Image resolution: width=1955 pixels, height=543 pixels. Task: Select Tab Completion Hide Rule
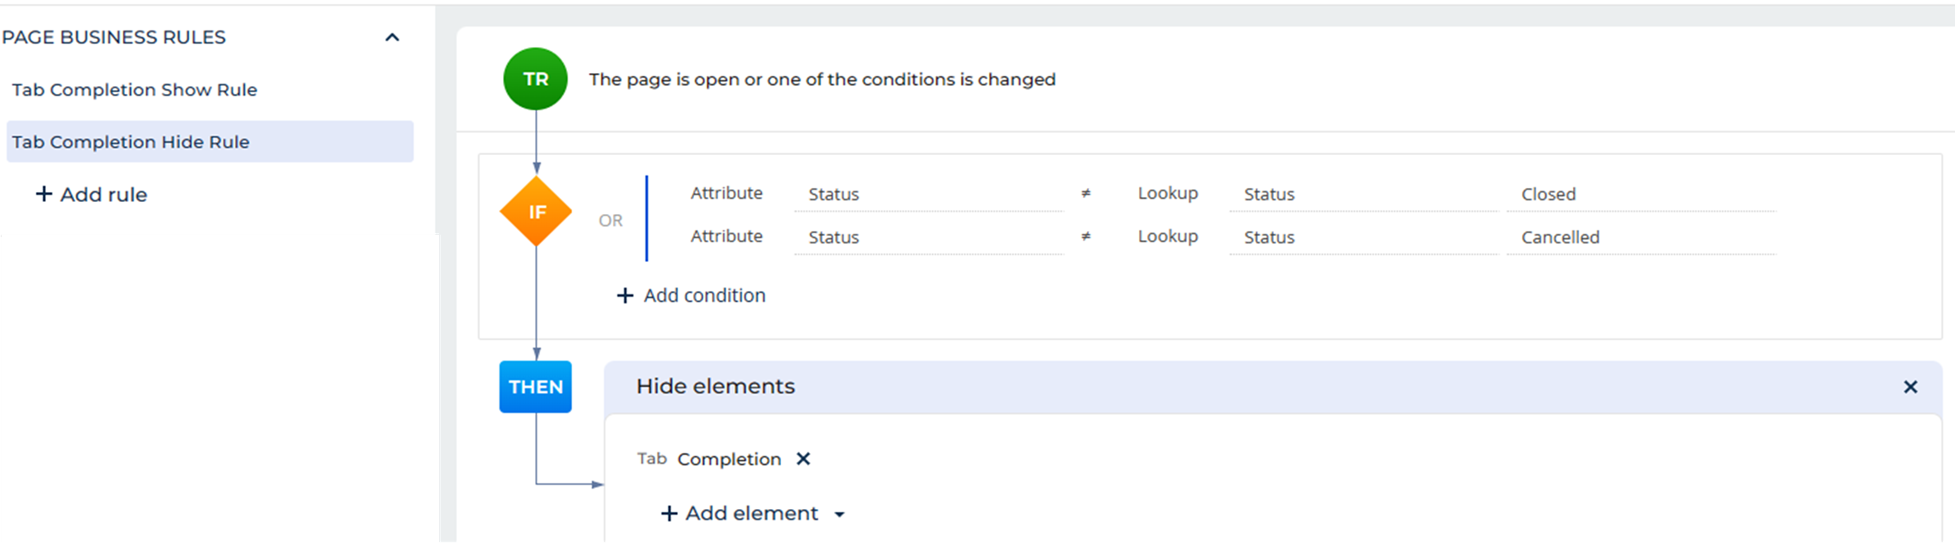209,142
